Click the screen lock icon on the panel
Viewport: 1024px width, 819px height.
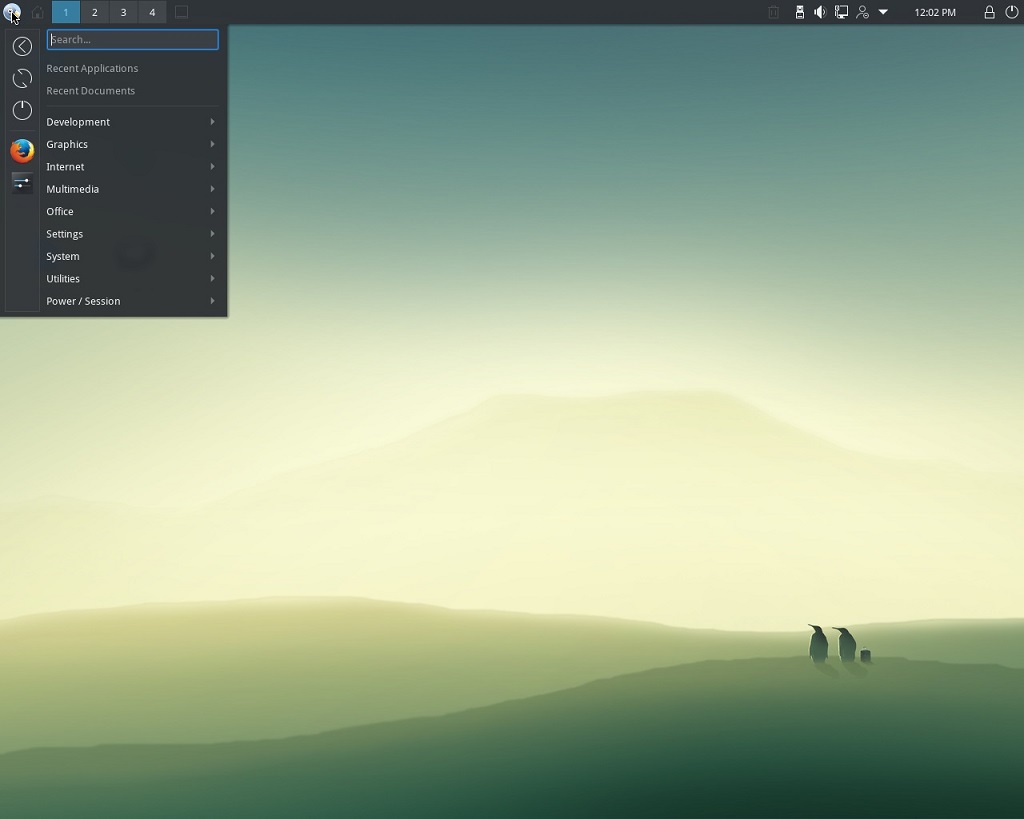tap(988, 12)
